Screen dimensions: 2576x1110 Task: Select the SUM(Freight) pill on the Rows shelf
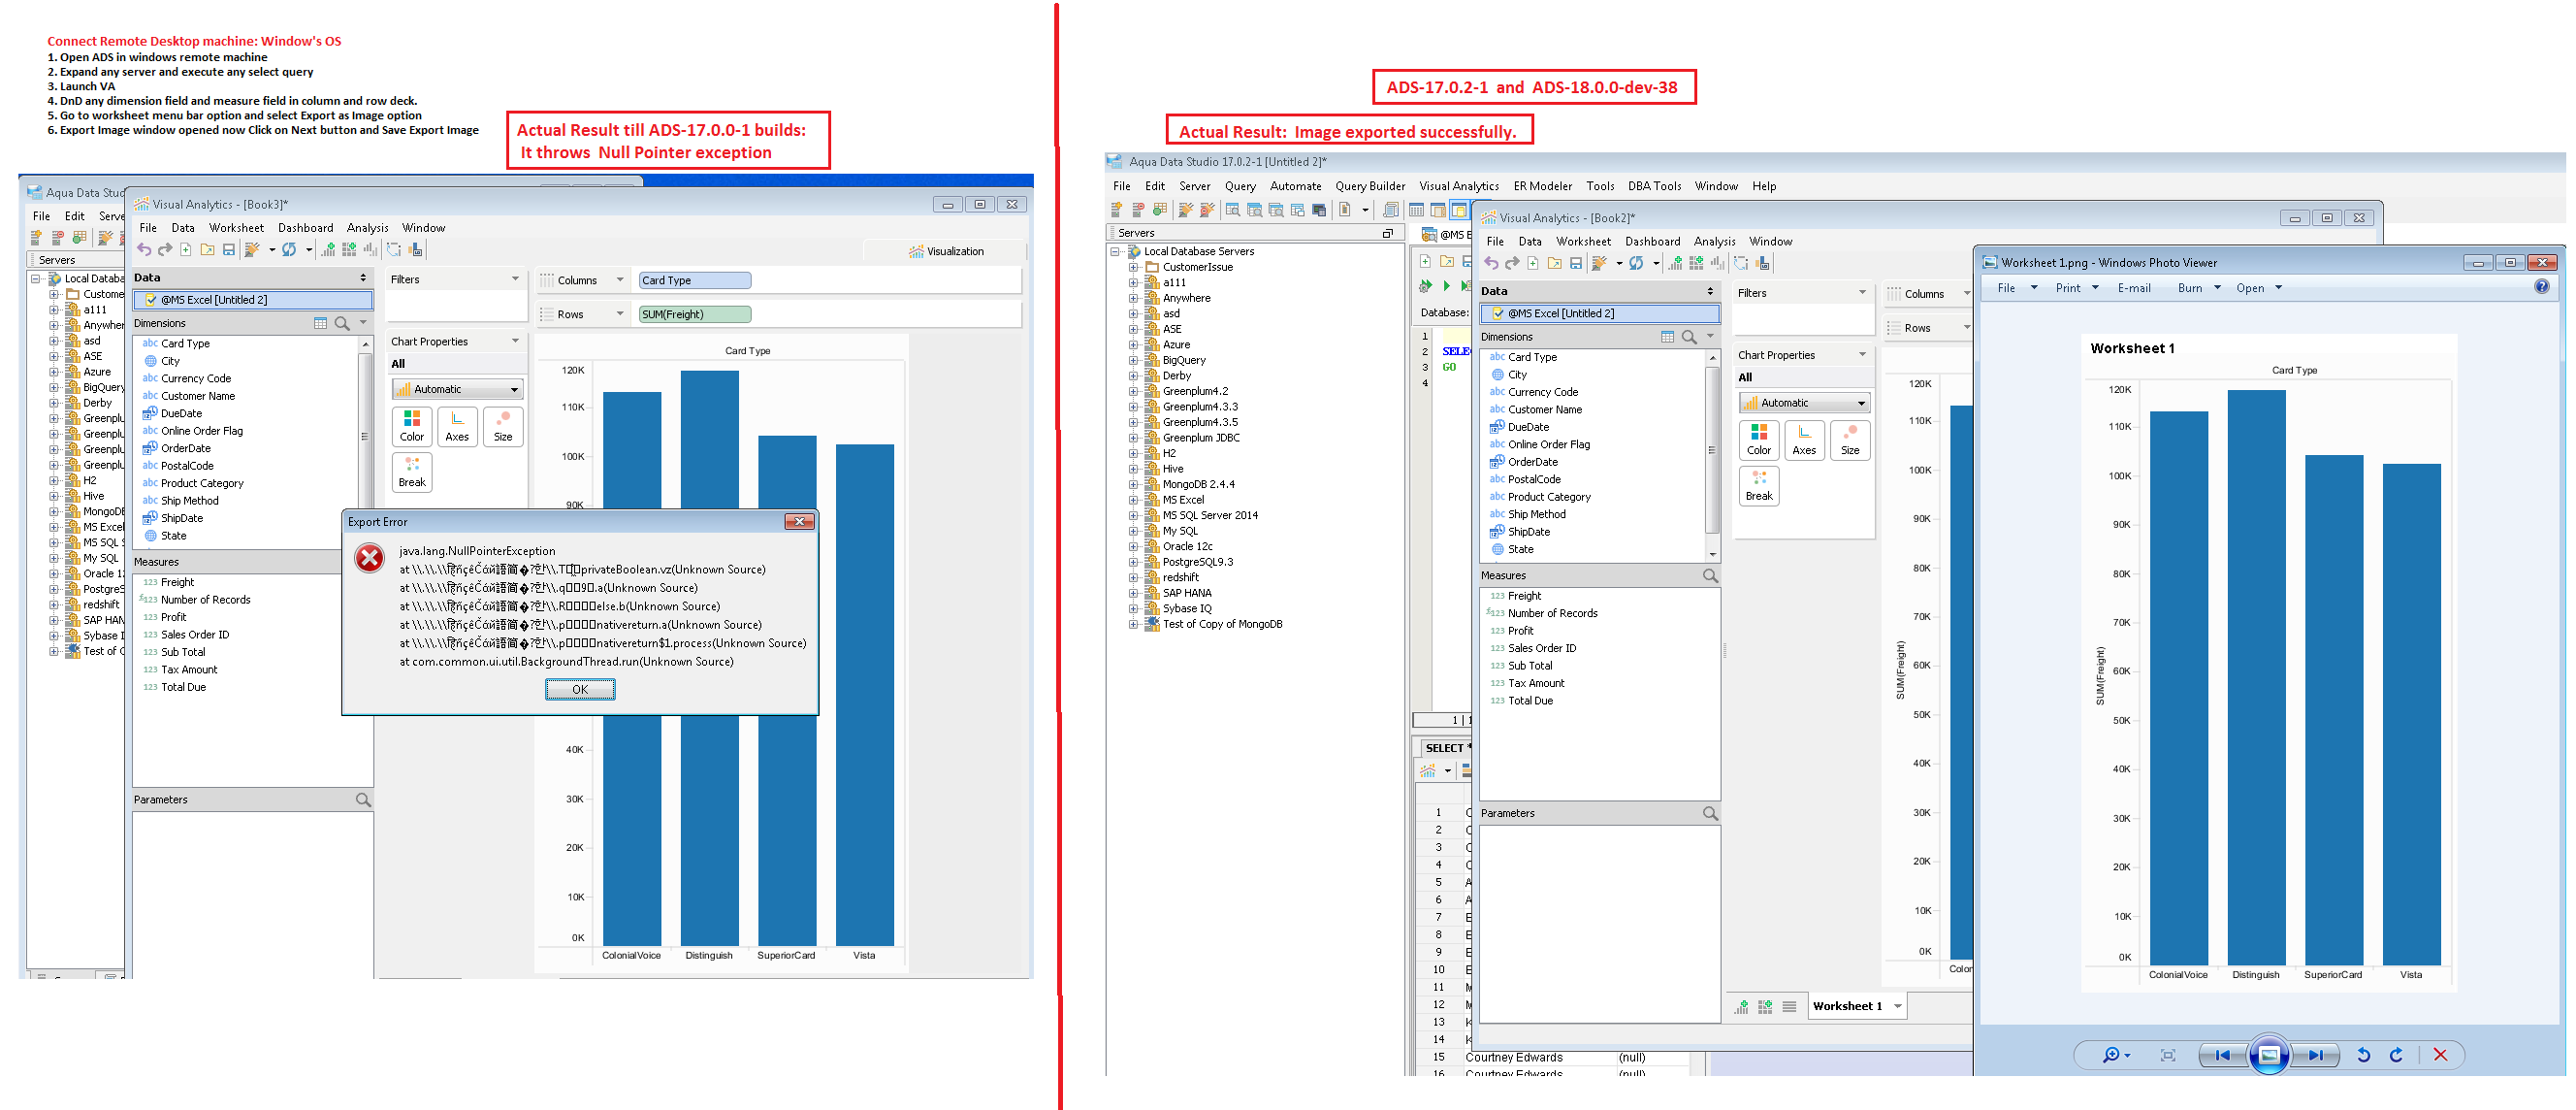point(694,314)
